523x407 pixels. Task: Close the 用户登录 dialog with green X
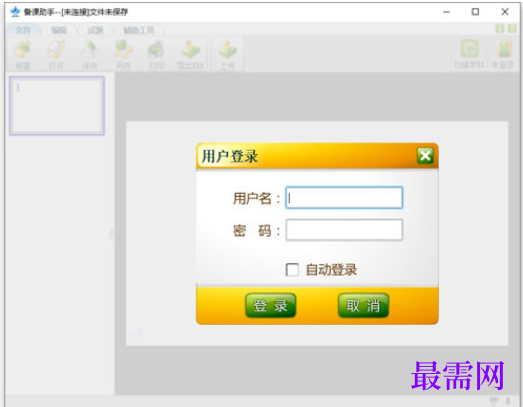425,156
